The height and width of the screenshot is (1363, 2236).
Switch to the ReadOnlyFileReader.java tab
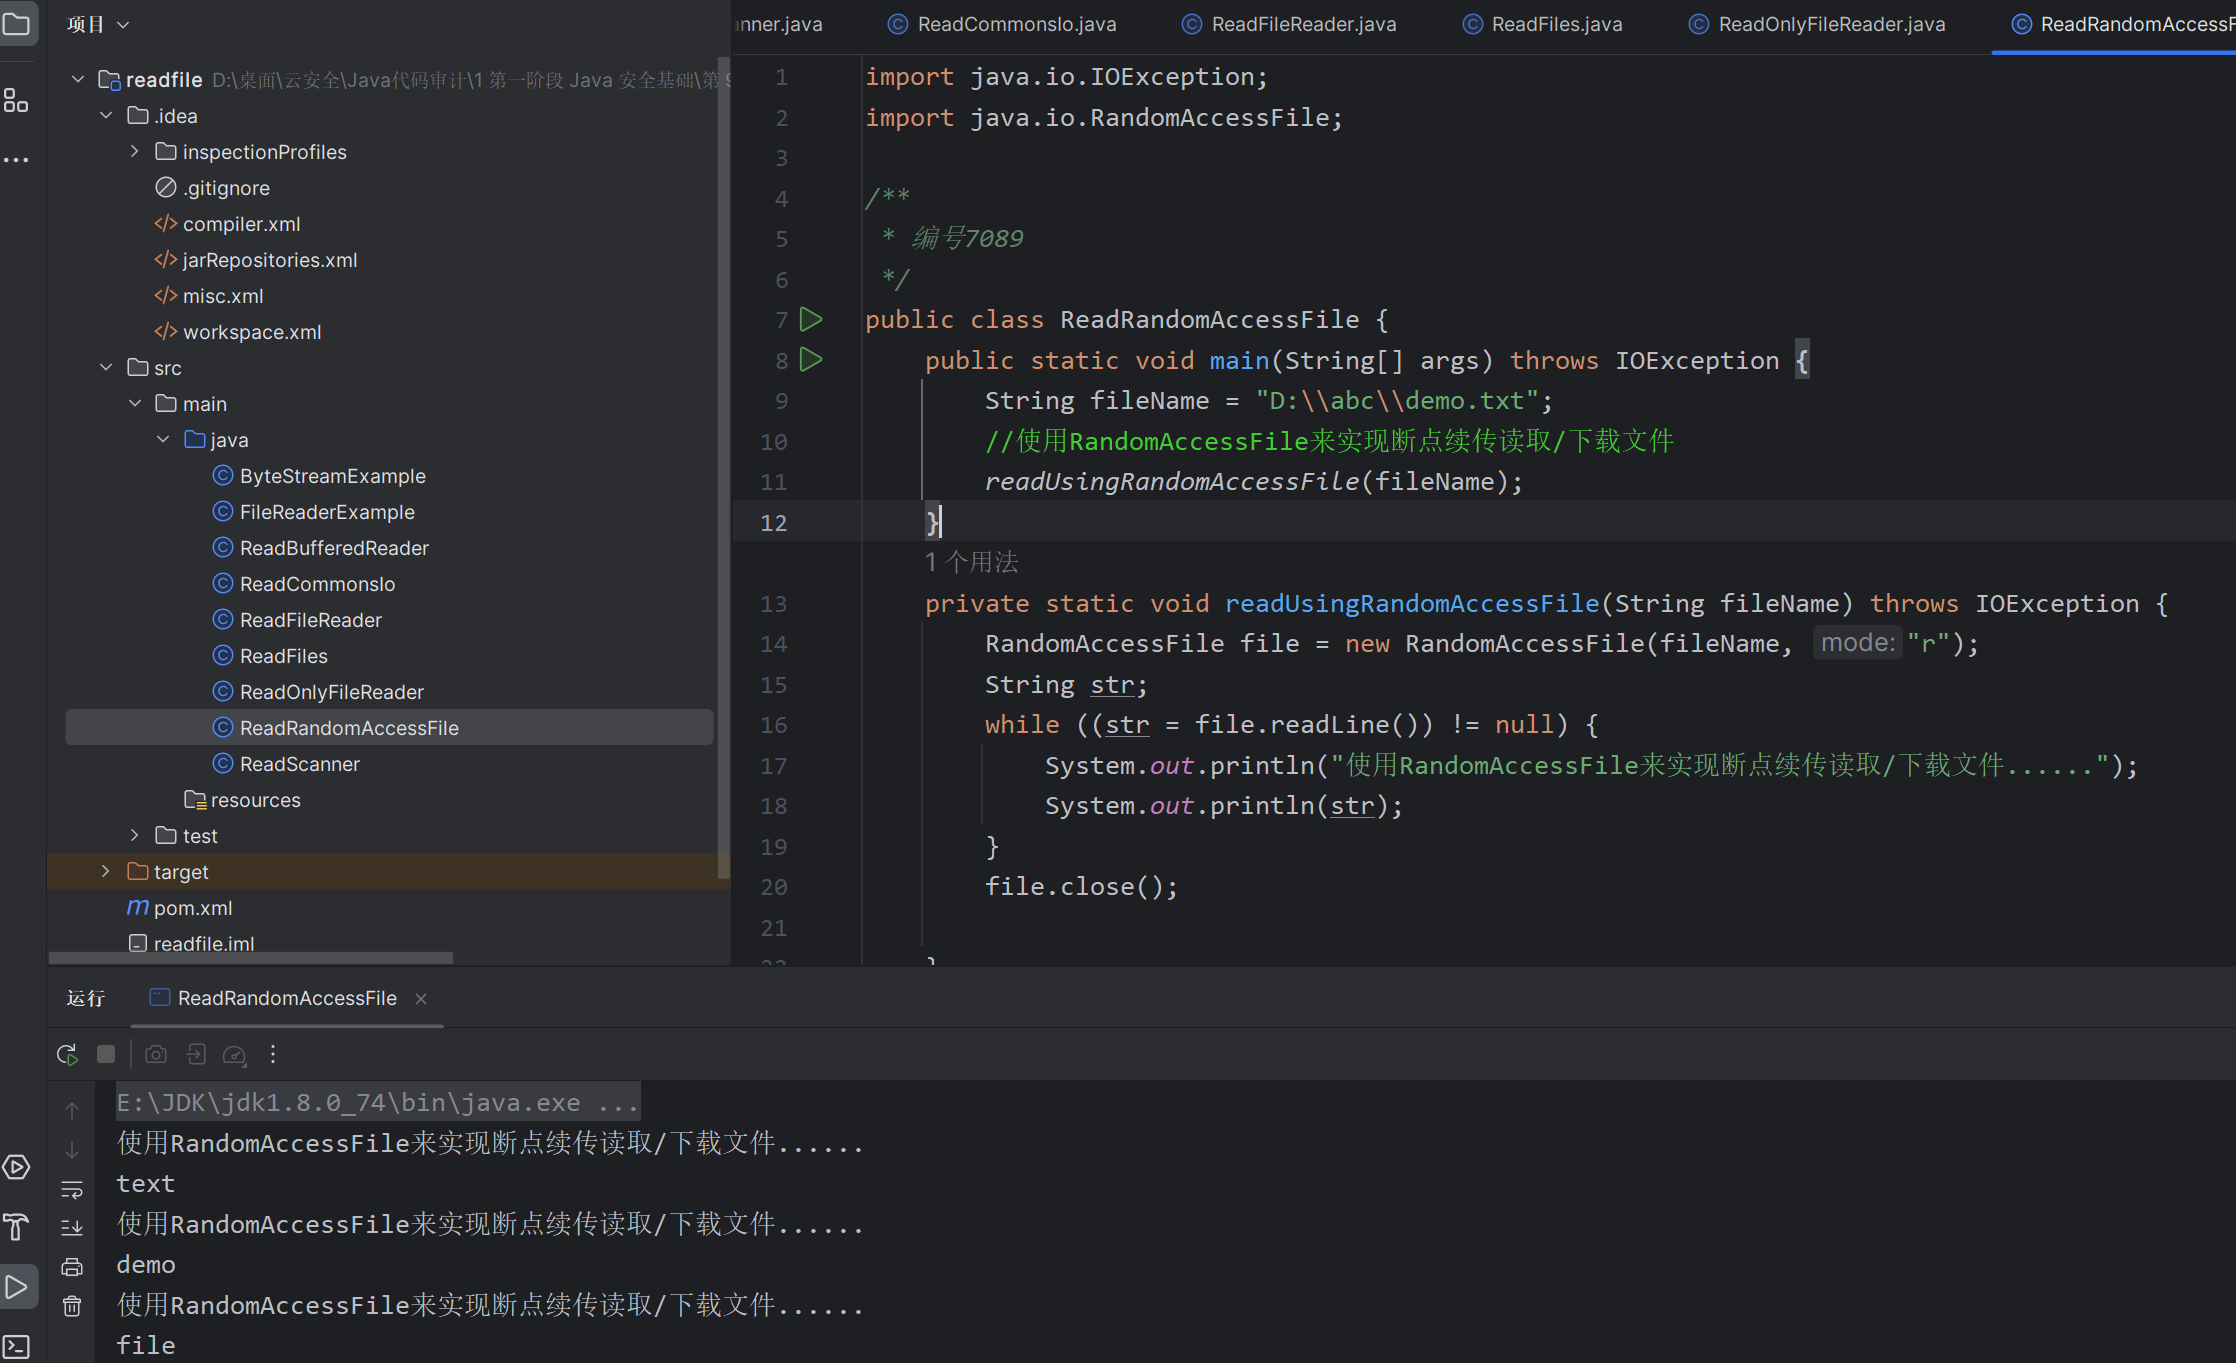click(x=1830, y=24)
